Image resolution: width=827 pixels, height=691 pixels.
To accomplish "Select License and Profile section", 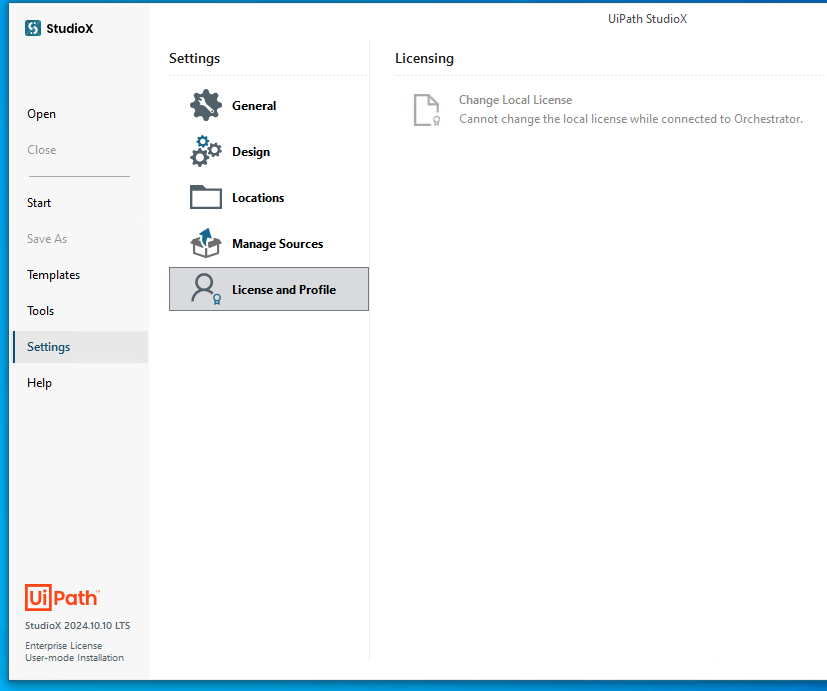I will point(268,289).
